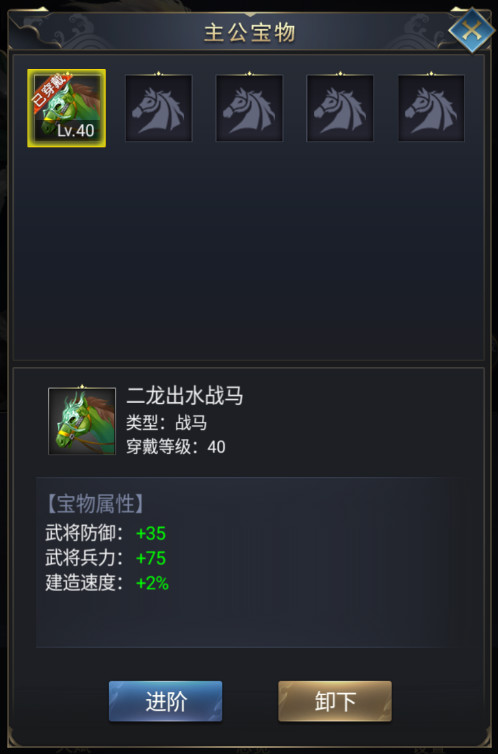498x754 pixels.
Task: Select the third empty horse slot
Action: point(249,108)
